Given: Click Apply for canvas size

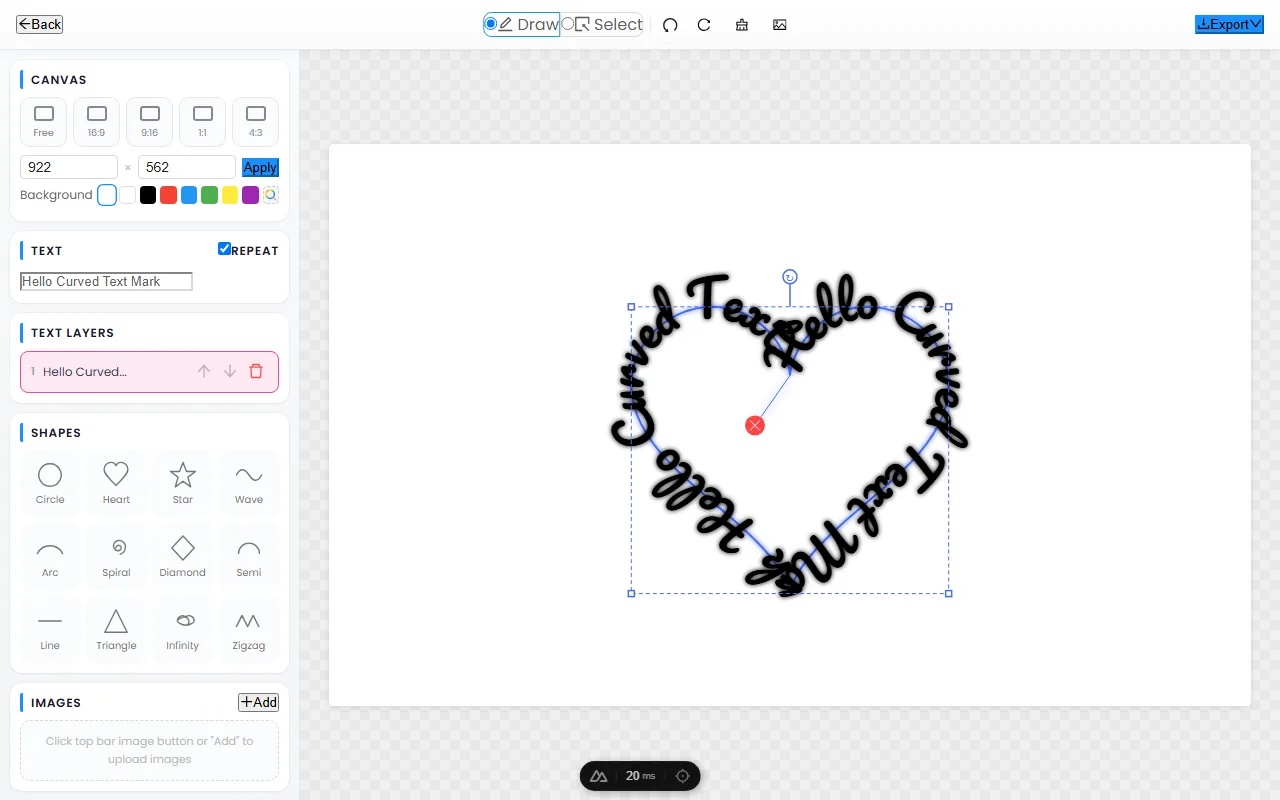Looking at the screenshot, I should [x=260, y=167].
